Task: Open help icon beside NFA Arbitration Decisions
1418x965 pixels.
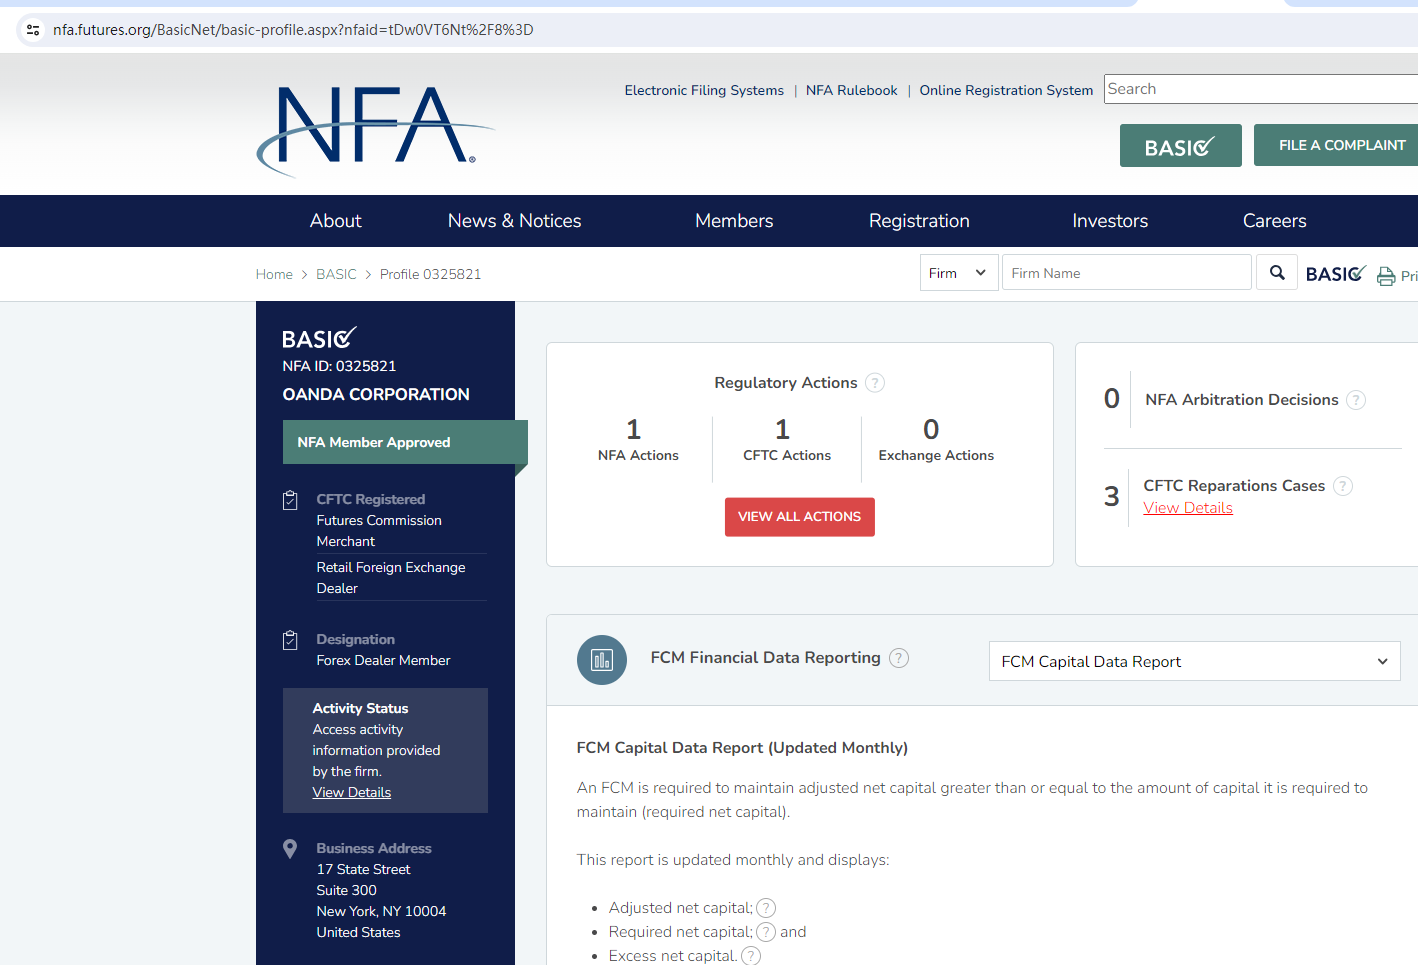Action: pos(1356,400)
